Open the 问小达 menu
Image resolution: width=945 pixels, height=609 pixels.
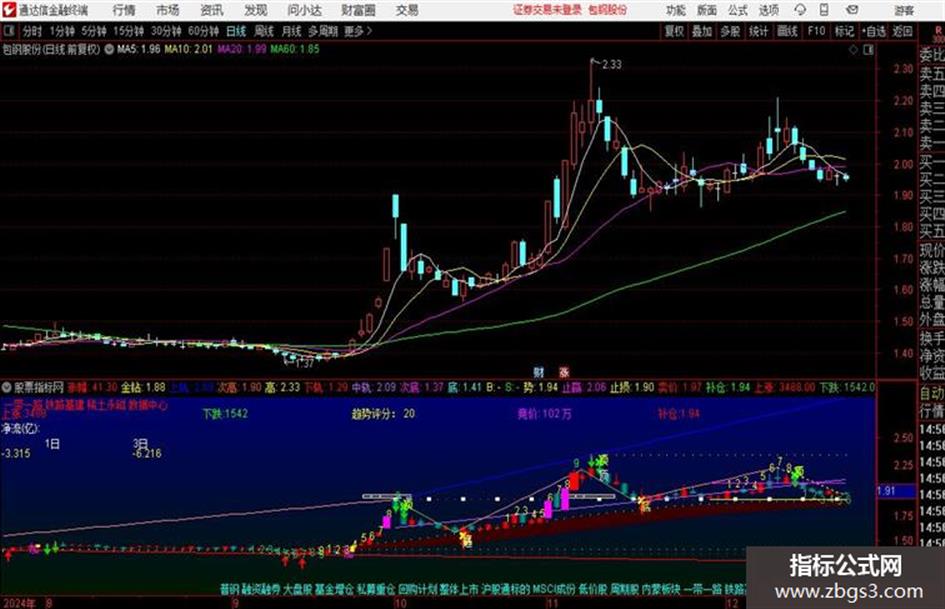[x=304, y=10]
